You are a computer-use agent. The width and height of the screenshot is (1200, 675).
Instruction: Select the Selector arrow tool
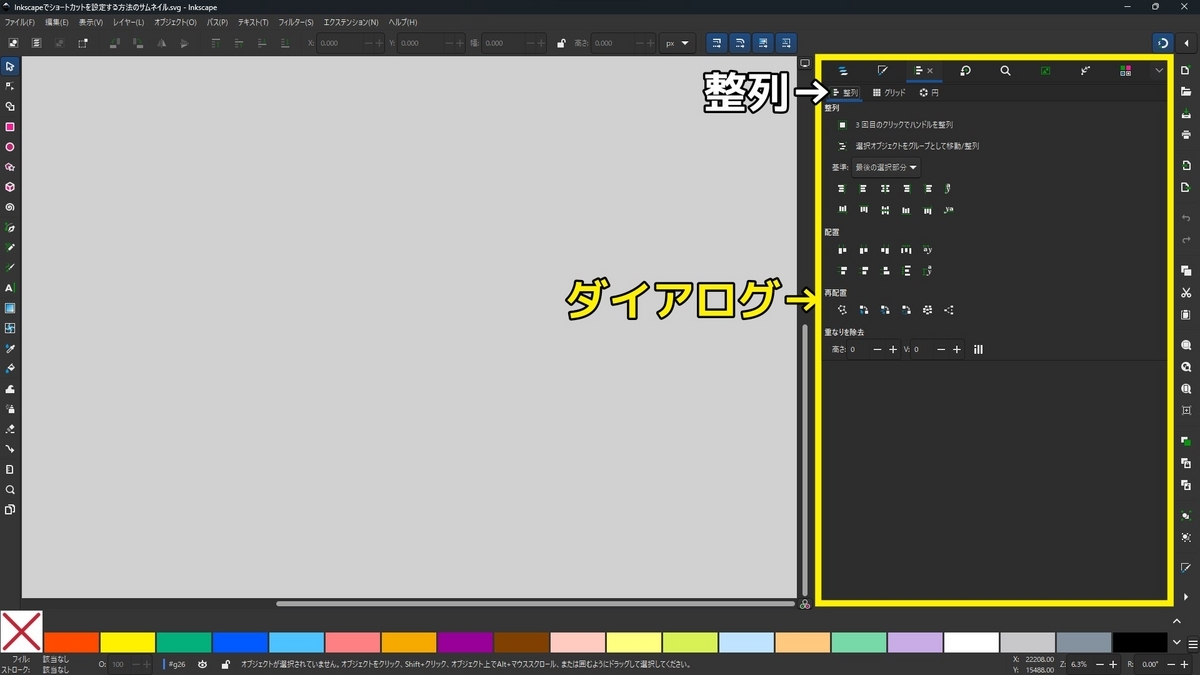point(10,66)
